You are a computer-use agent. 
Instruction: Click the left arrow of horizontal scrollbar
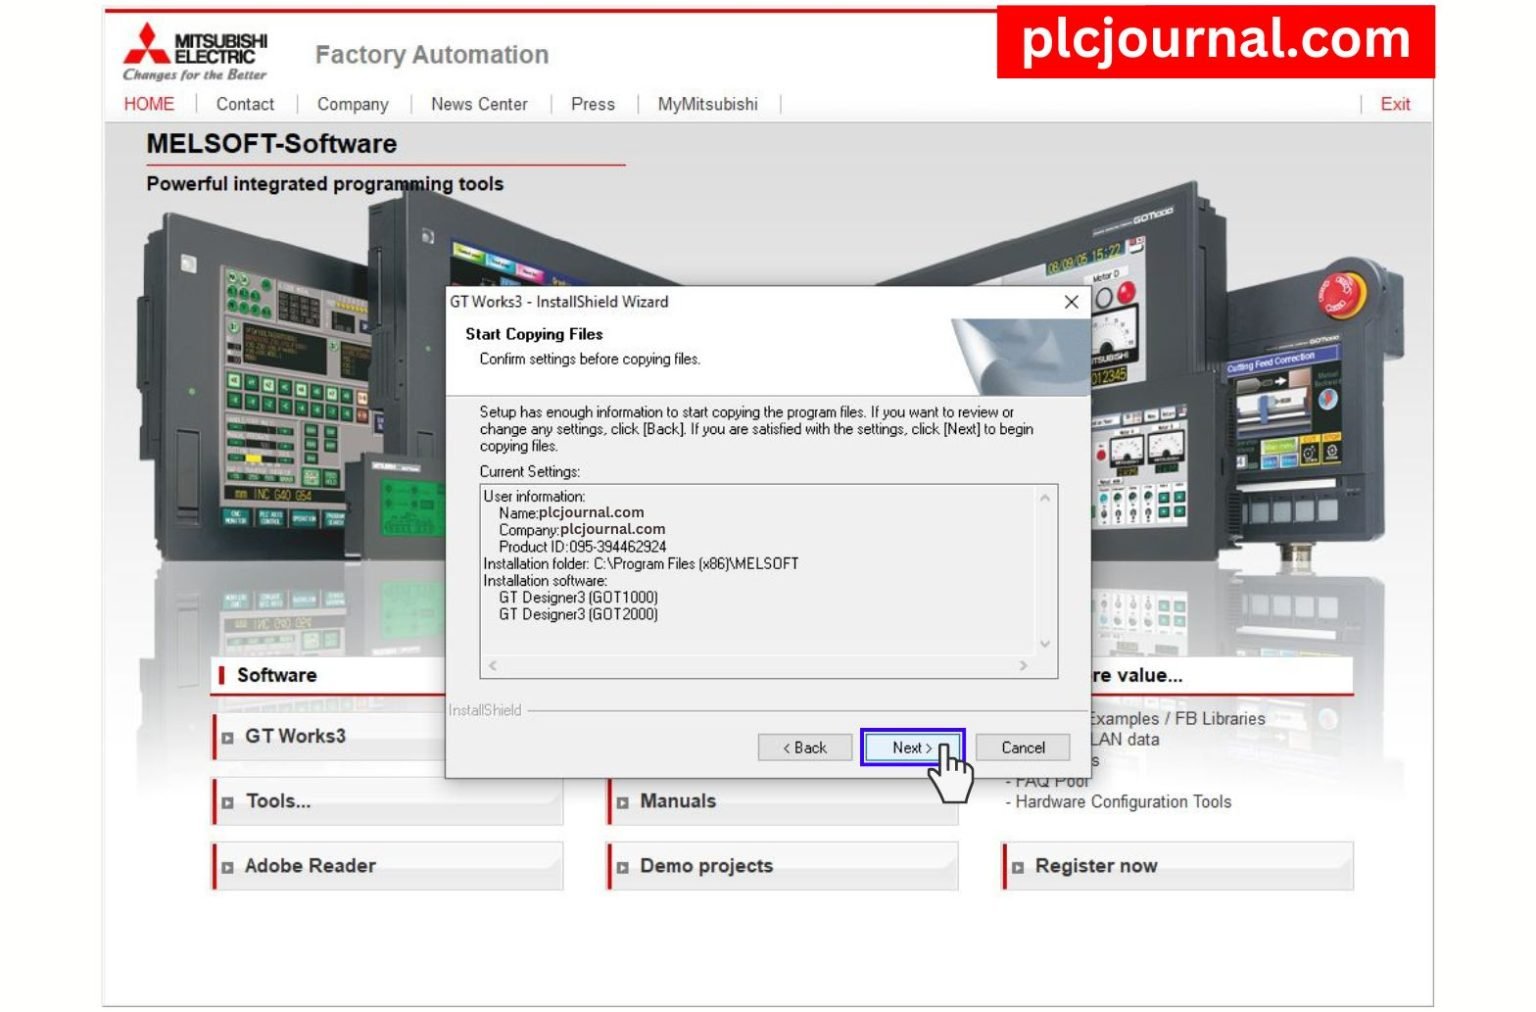(491, 664)
